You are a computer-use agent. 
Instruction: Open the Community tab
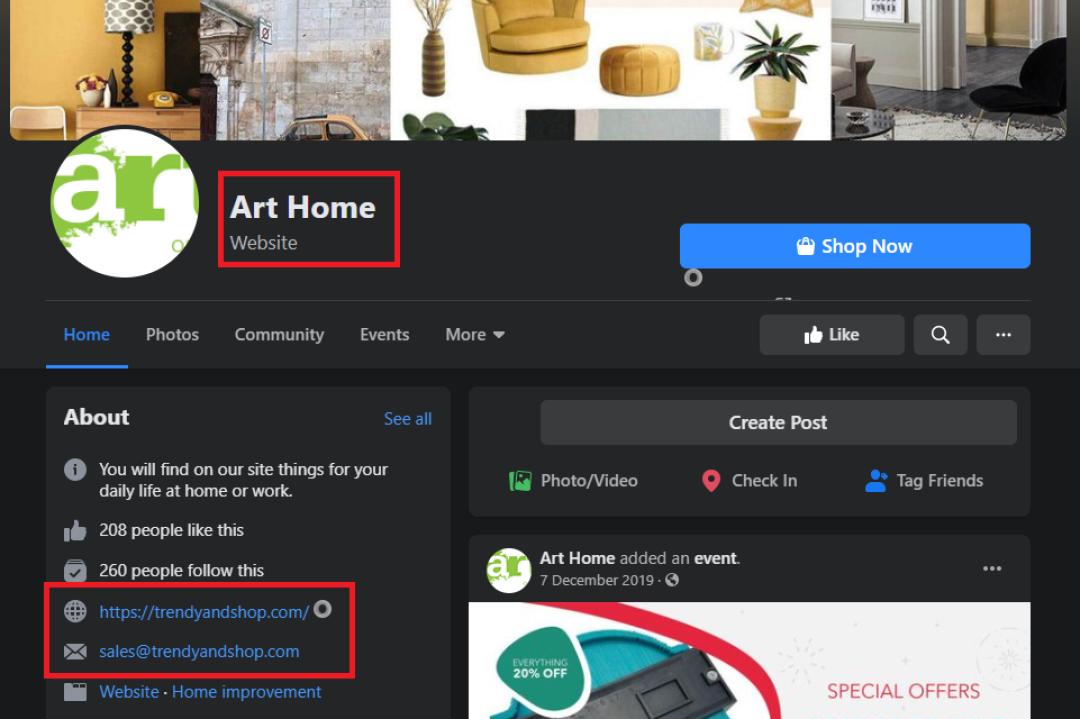click(x=279, y=335)
